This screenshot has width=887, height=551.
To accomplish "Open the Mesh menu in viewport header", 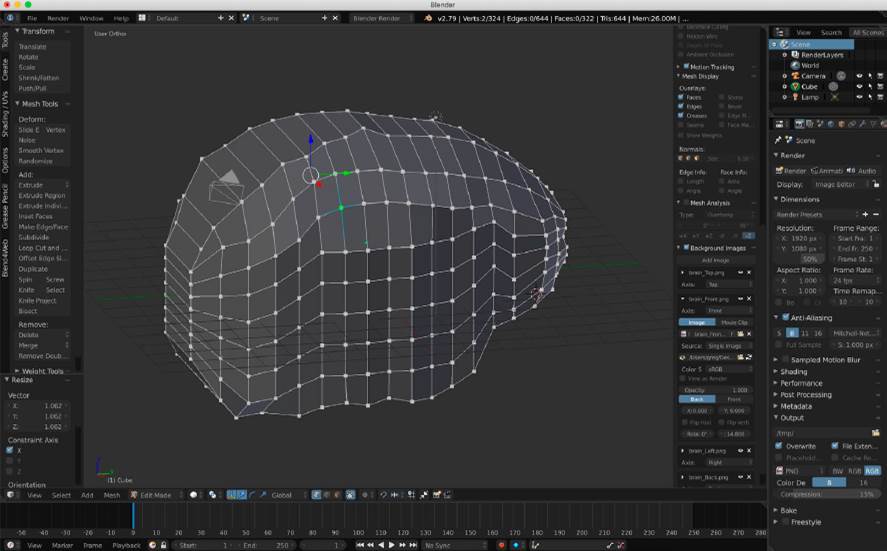I will tap(111, 494).
